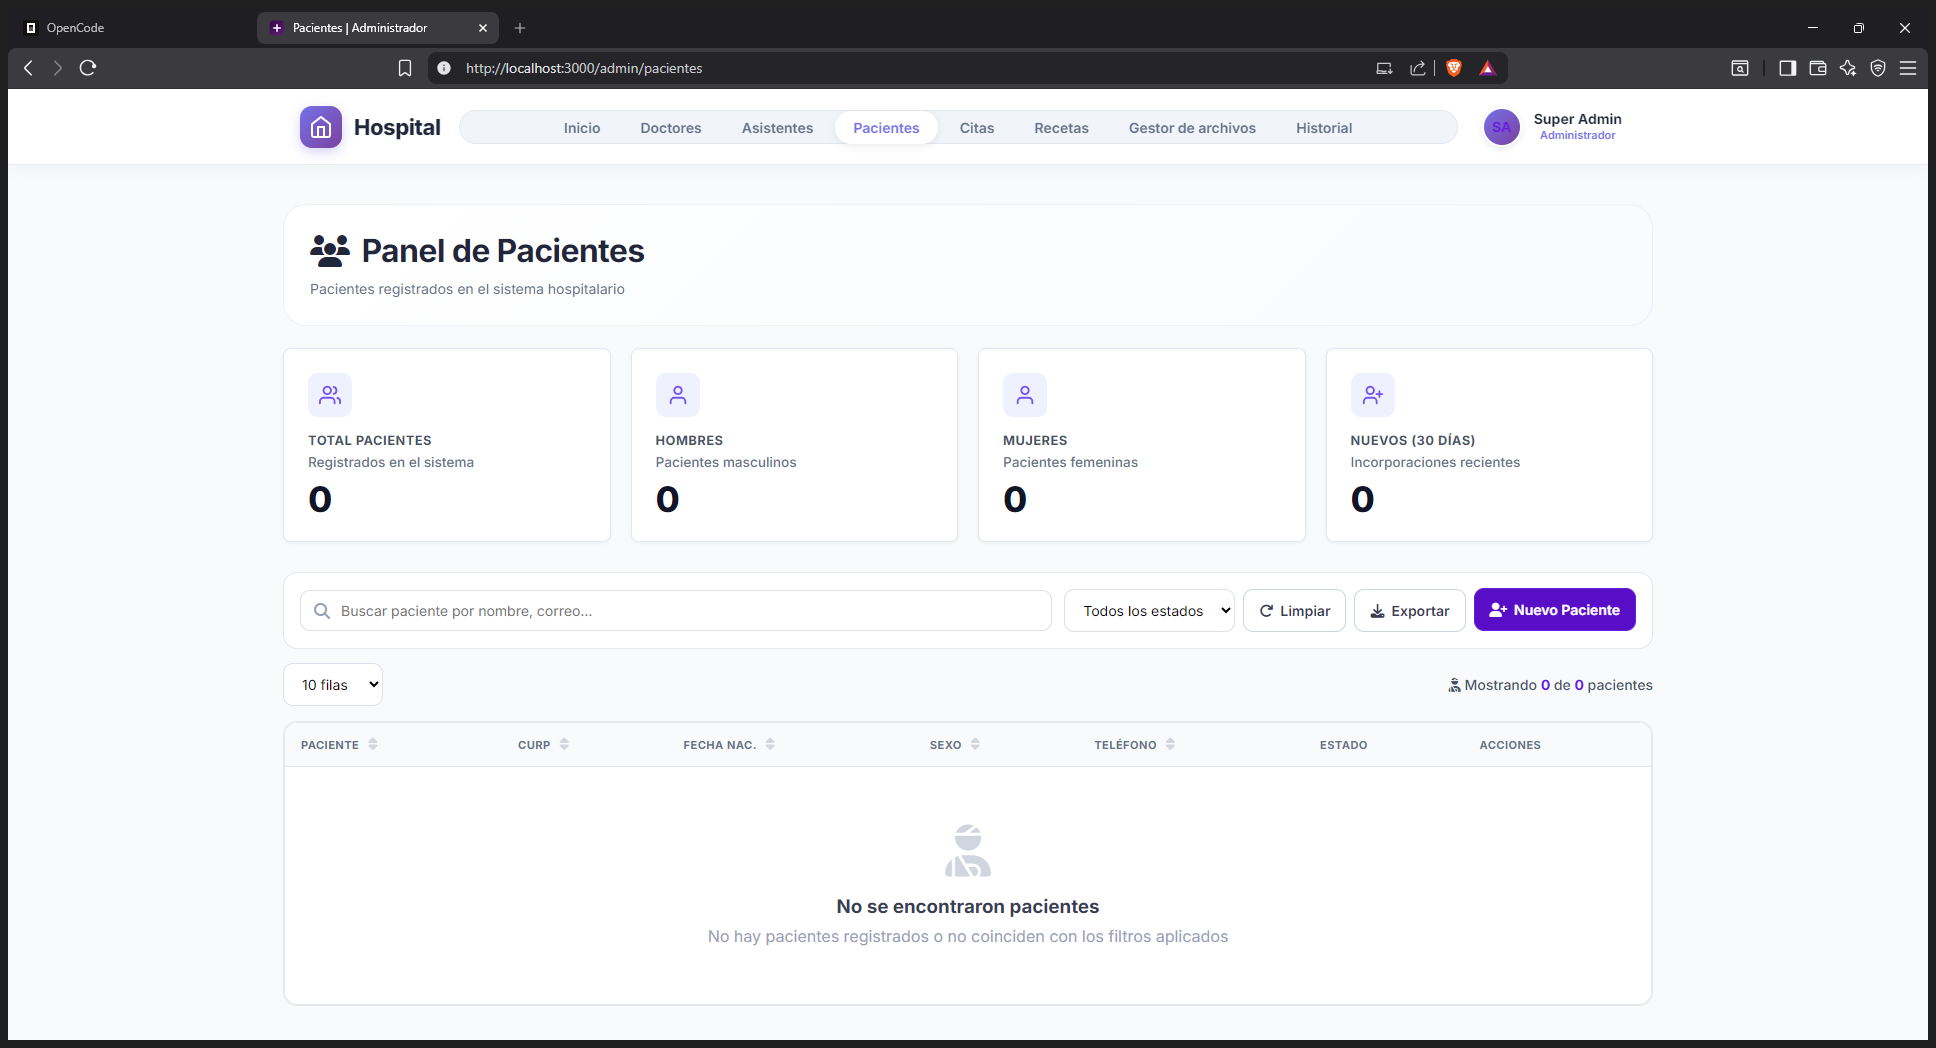Click the Super Admin avatar icon
The width and height of the screenshot is (1936, 1048).
tap(1501, 127)
